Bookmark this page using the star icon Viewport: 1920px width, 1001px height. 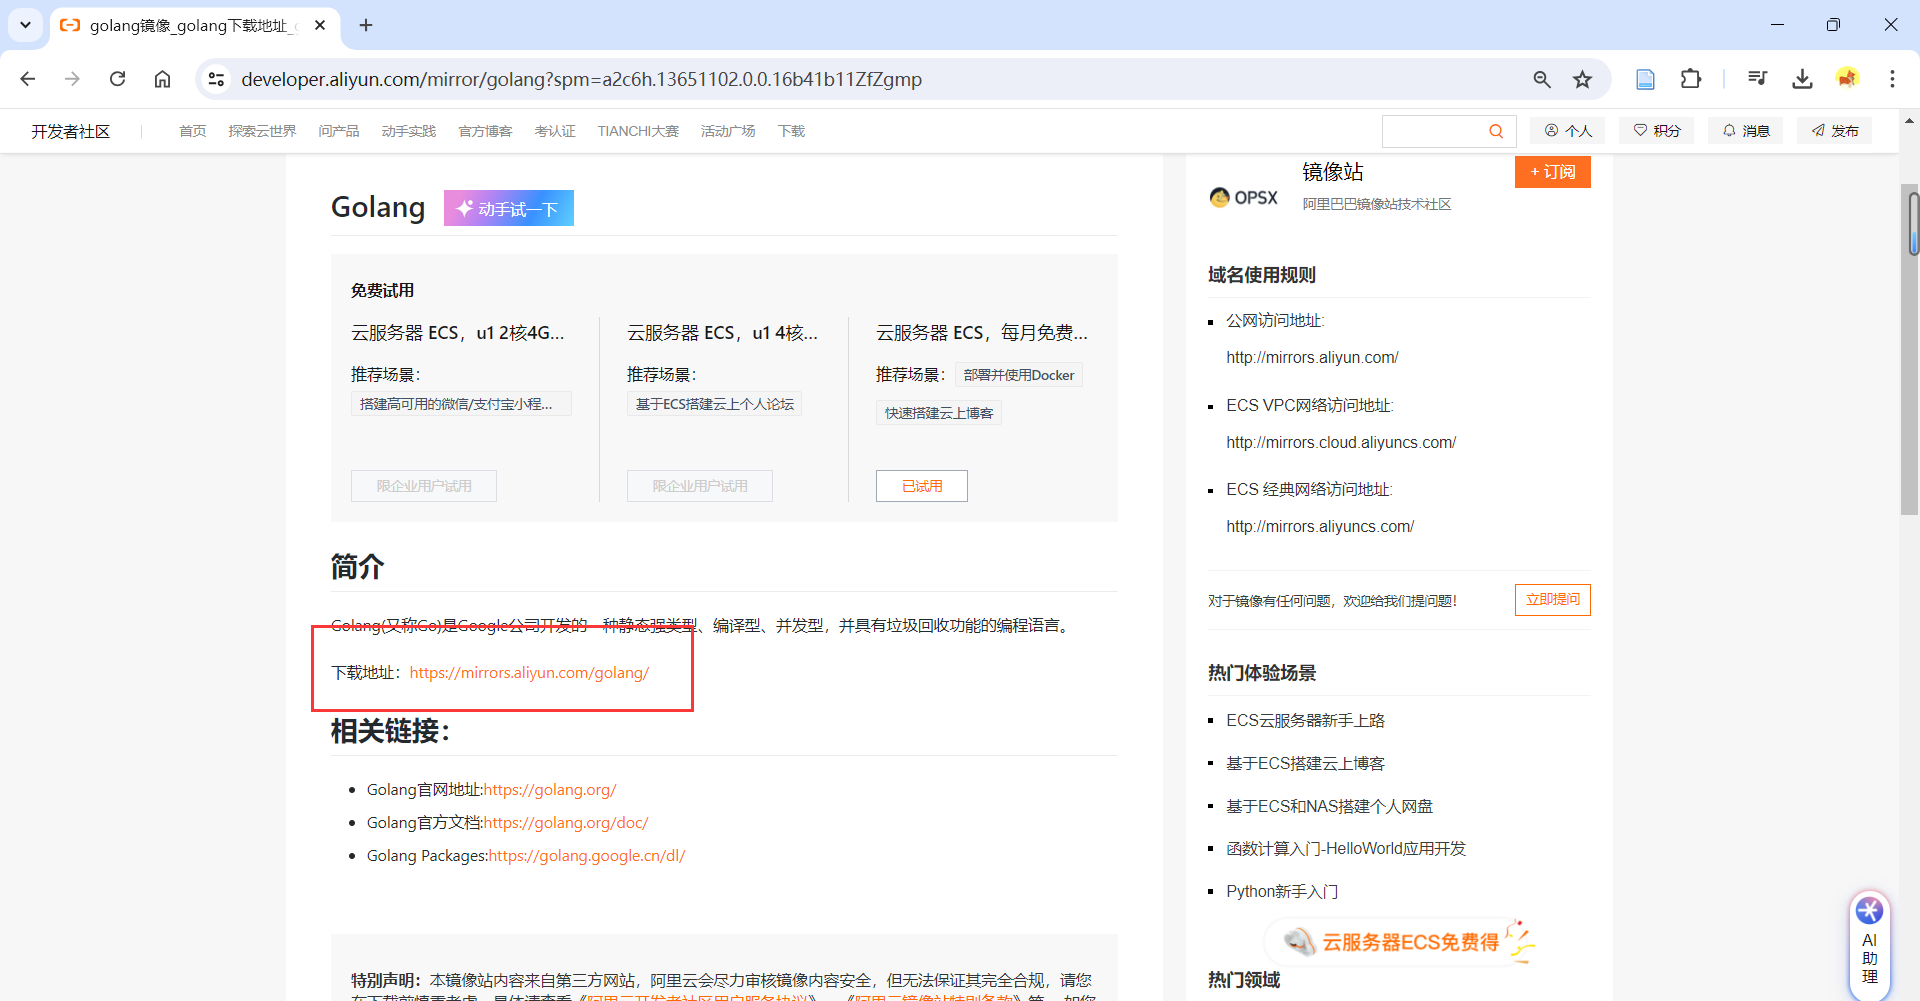[1582, 79]
